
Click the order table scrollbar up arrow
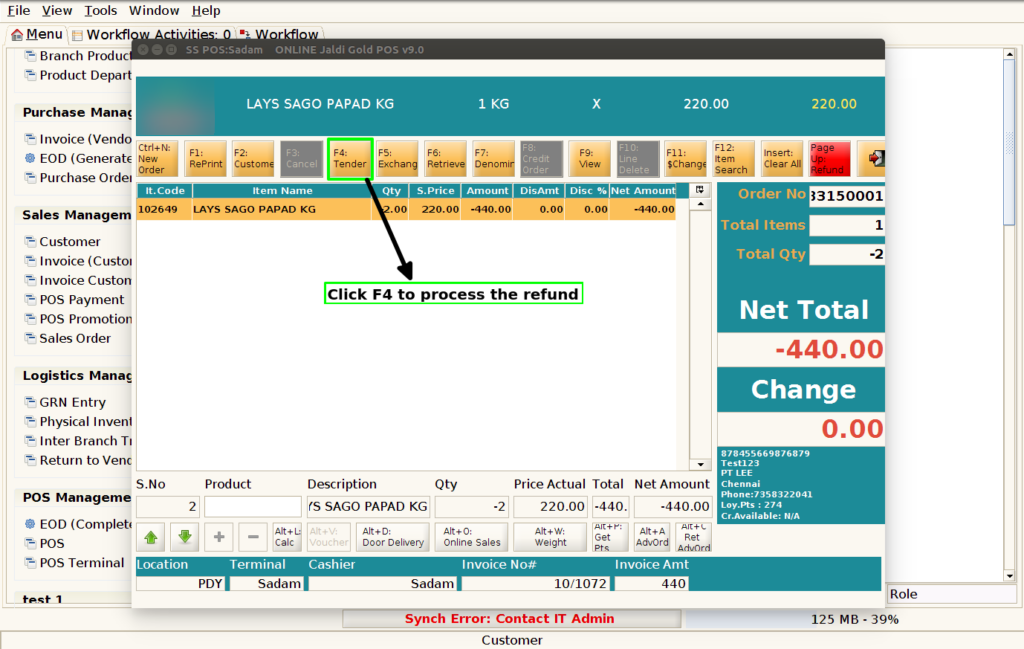700,204
